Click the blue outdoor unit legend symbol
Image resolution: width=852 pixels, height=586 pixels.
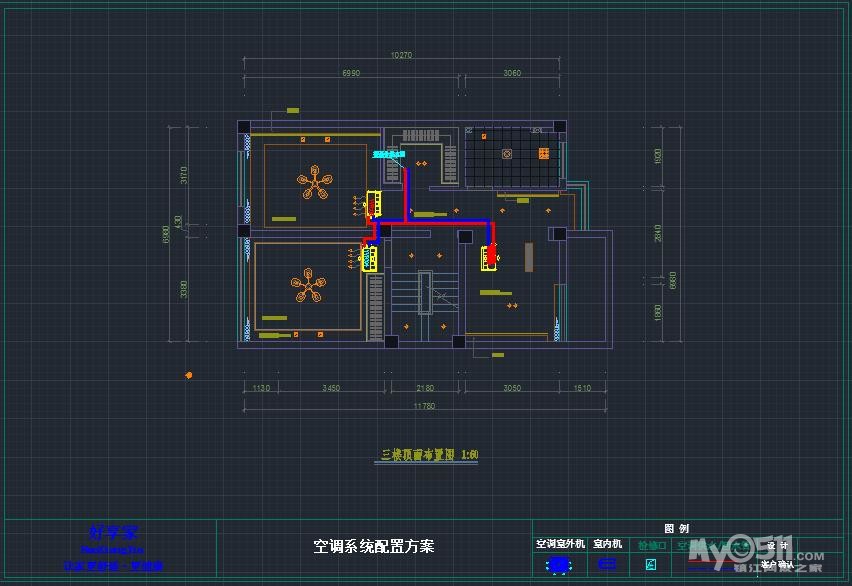(x=559, y=565)
